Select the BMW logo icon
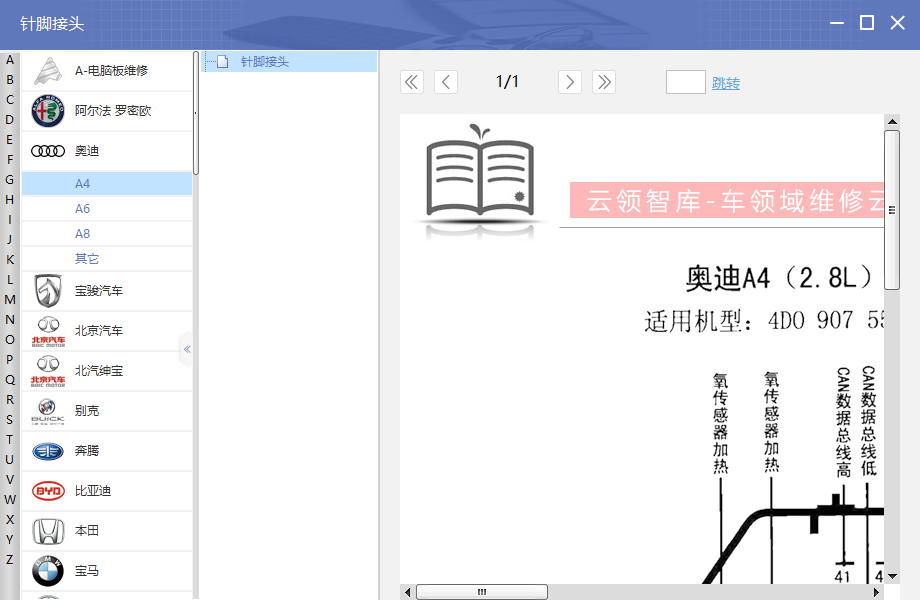 click(x=48, y=571)
